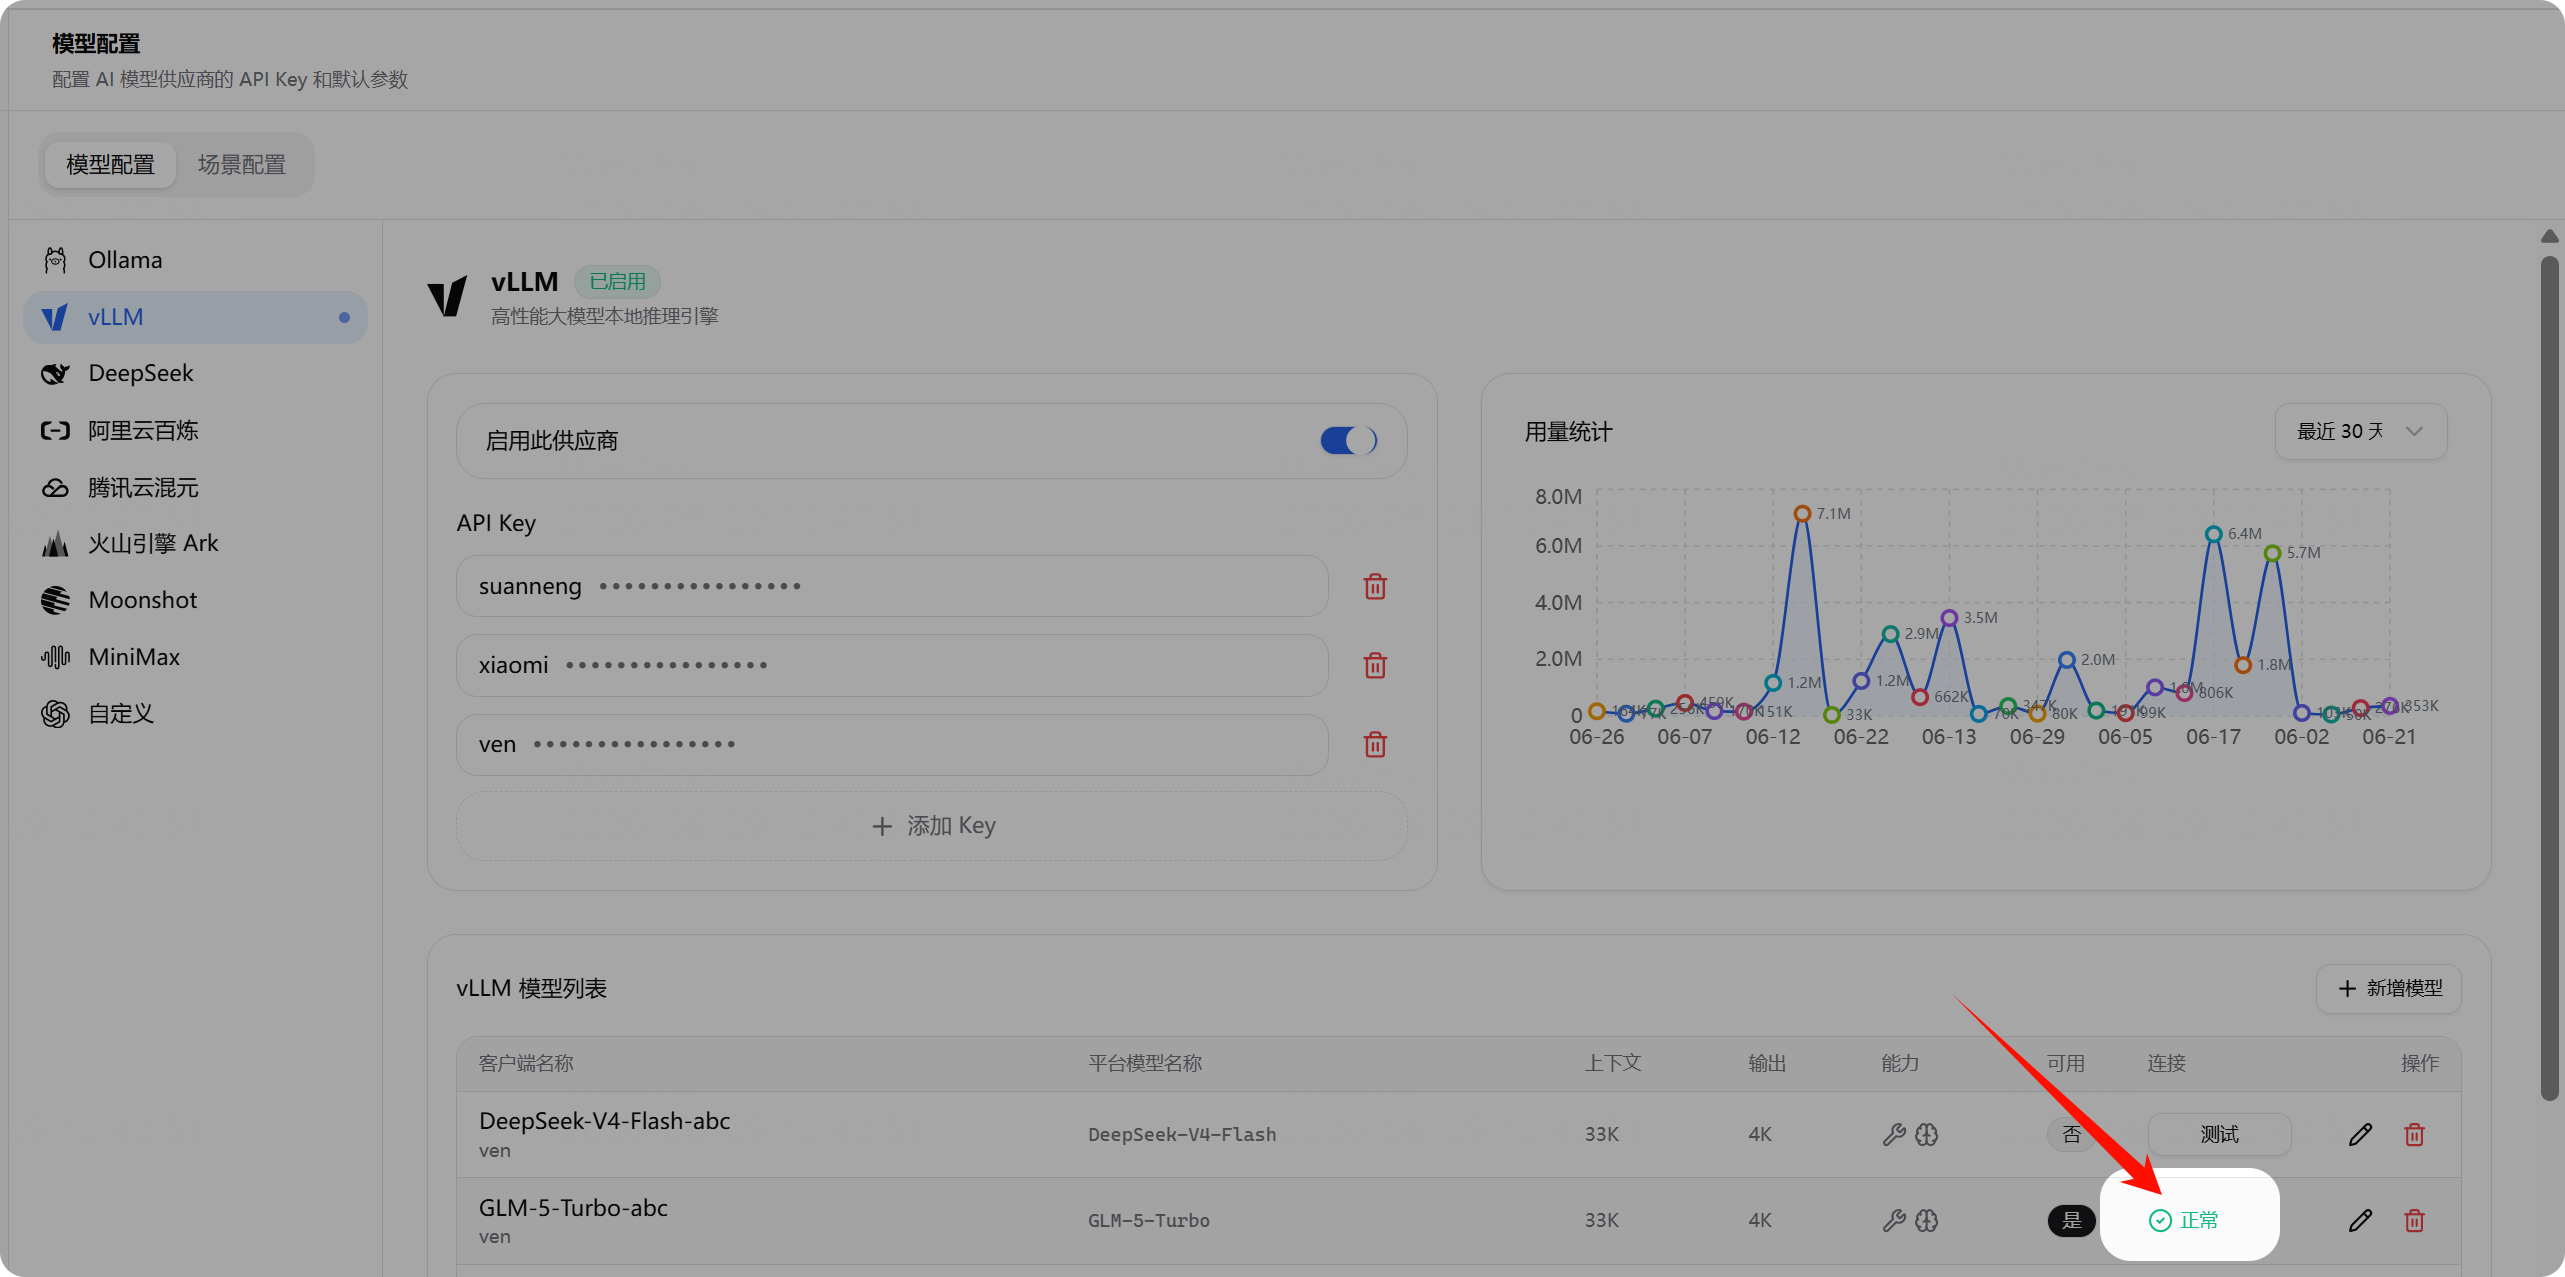Click the 3.5M data point on chart
This screenshot has width=2565, height=1277.
click(1949, 618)
